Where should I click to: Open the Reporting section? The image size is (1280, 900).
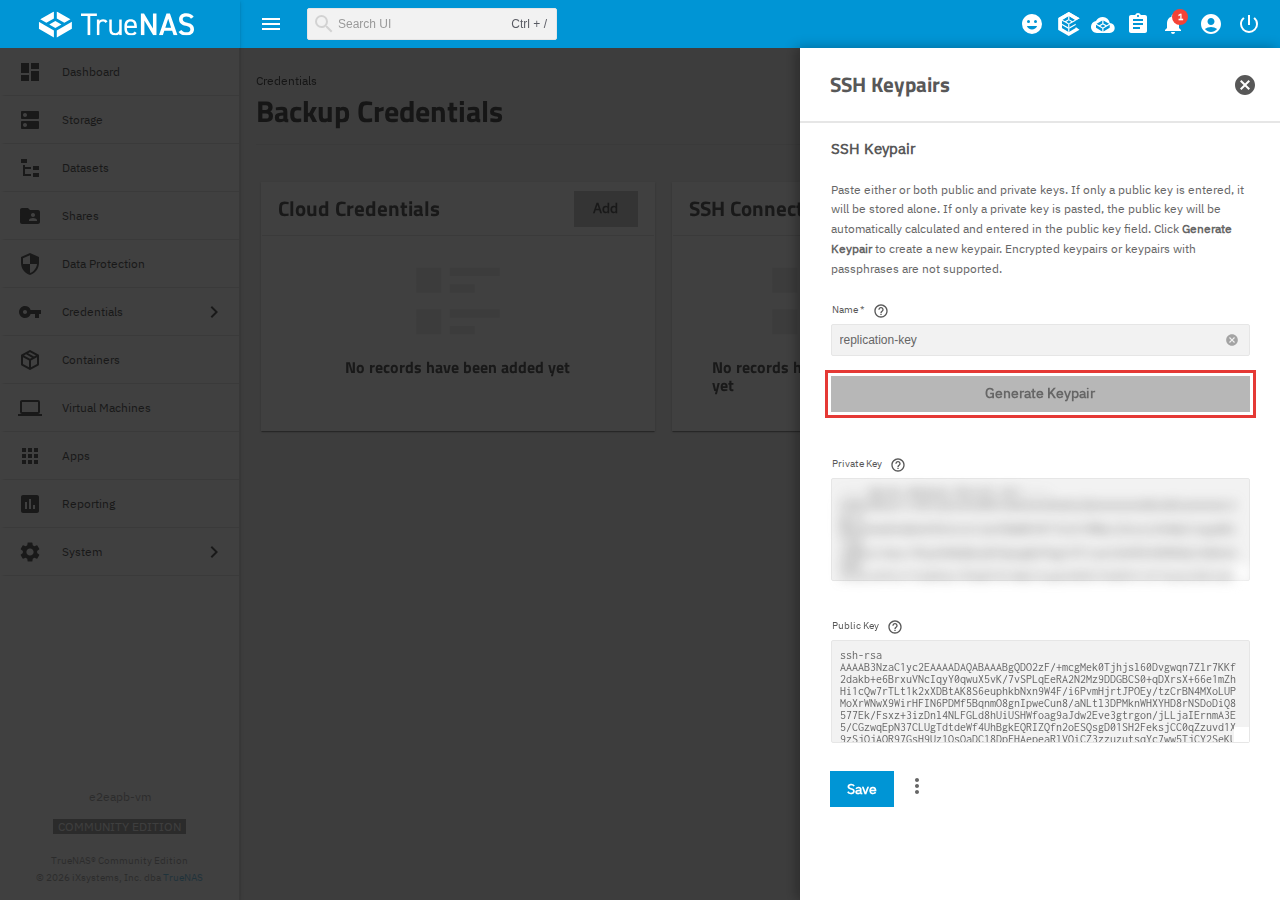pyautogui.click(x=120, y=504)
